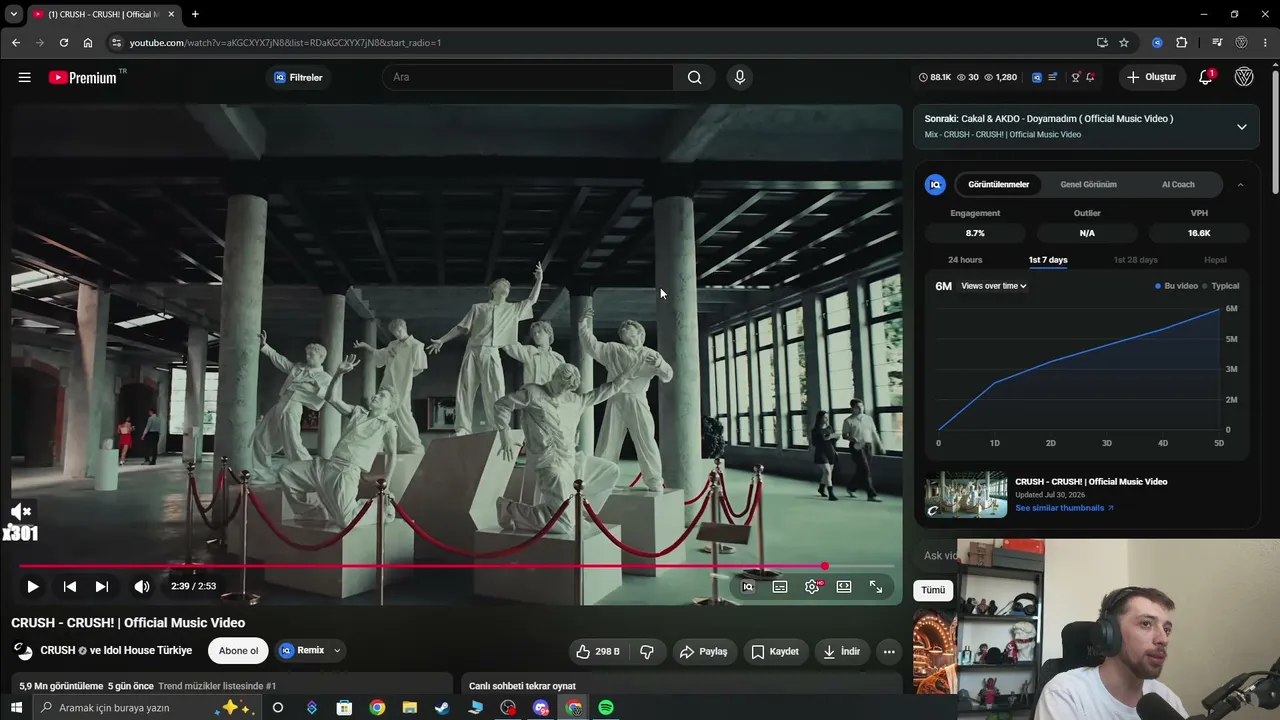Unmute the video with the volume button

point(142,587)
